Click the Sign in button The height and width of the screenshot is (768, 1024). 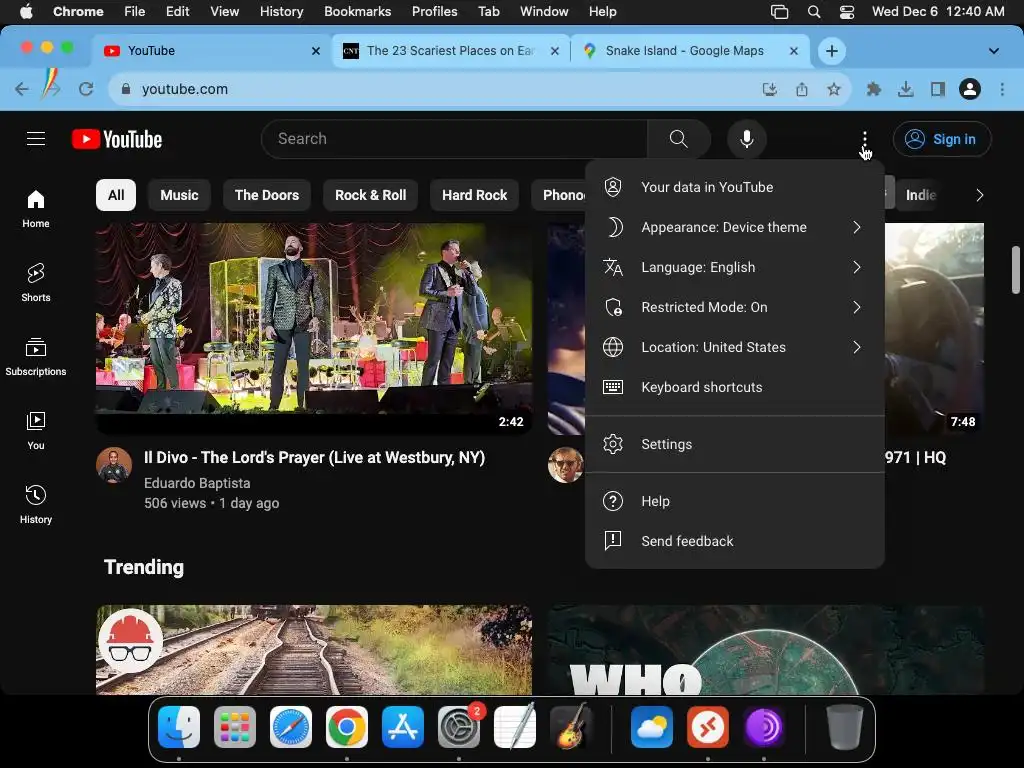click(942, 139)
